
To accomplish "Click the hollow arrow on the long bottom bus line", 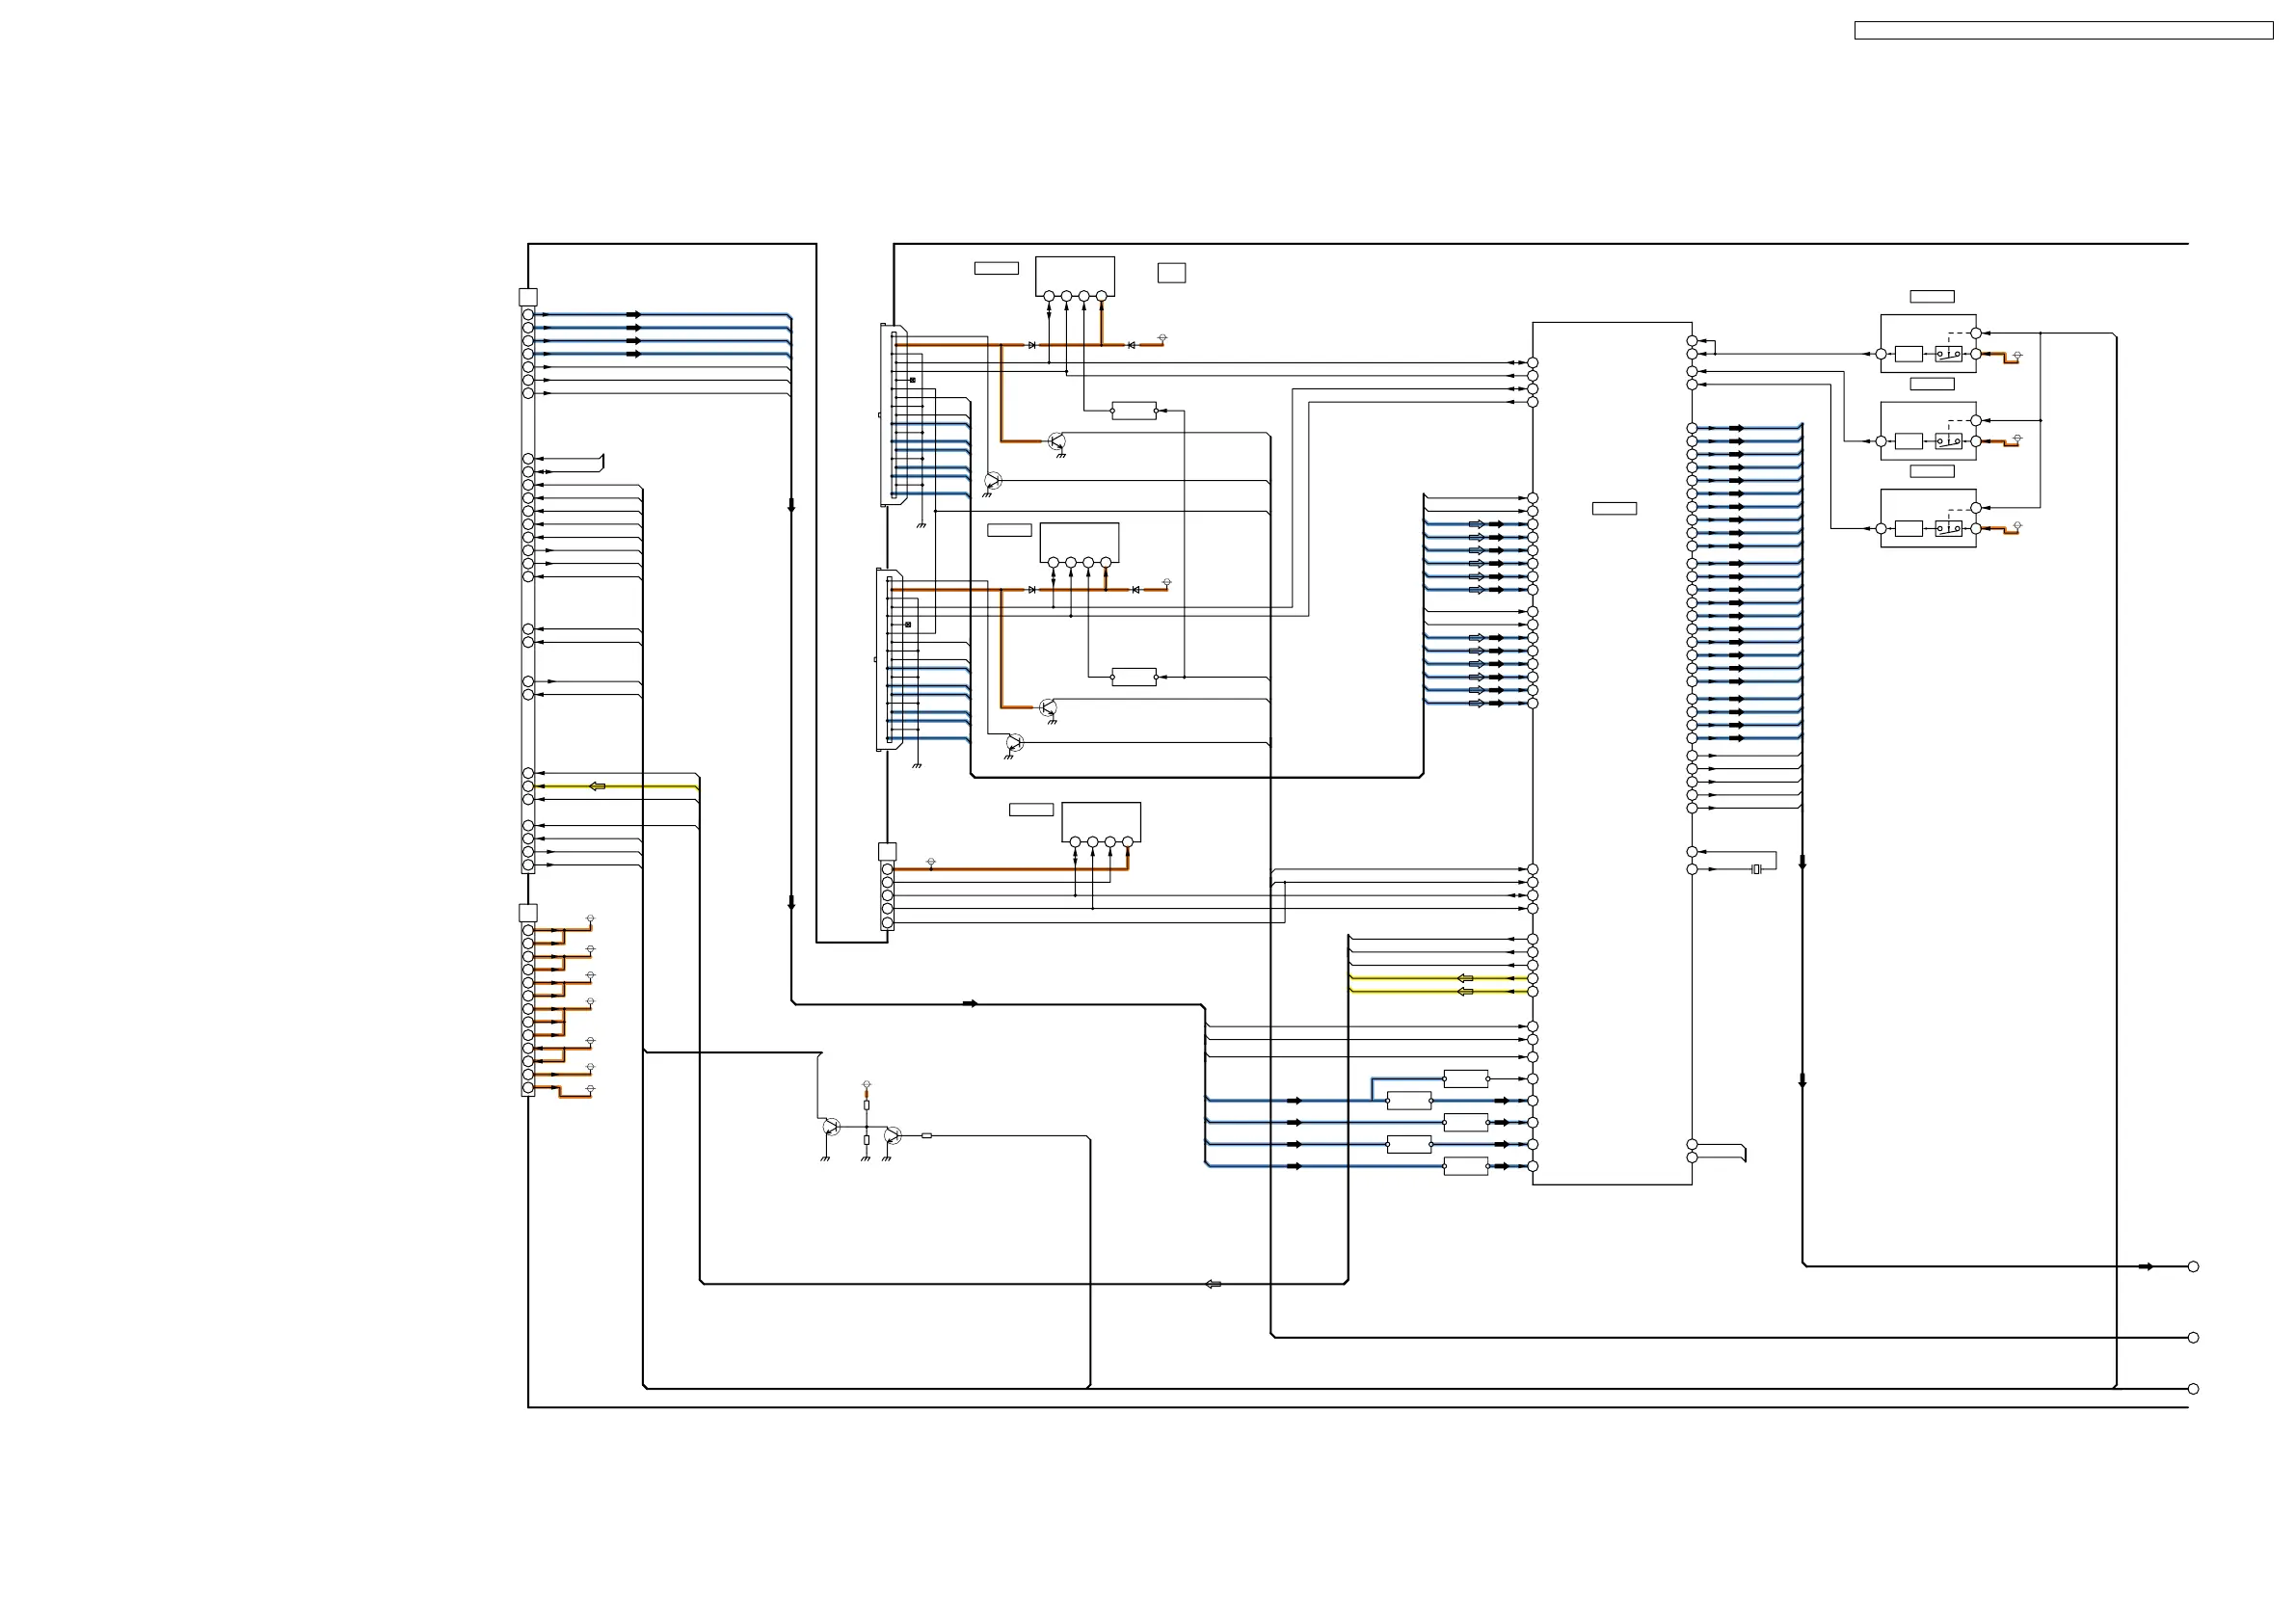I will pos(1213,1284).
